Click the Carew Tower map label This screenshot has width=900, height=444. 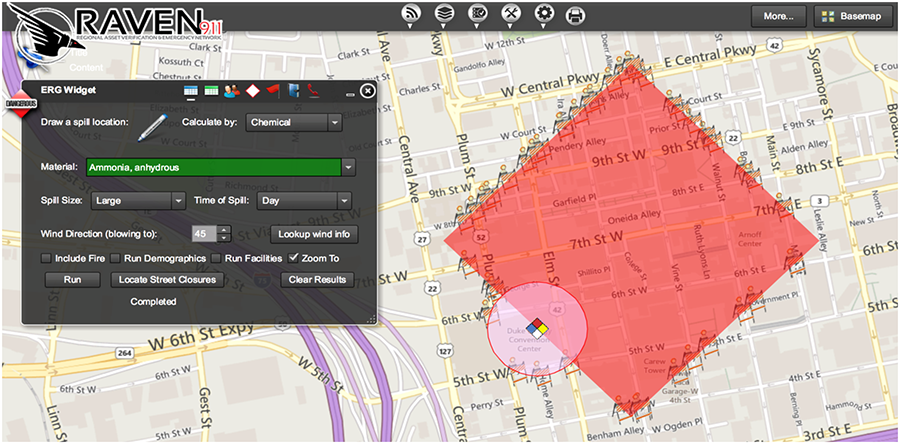[654, 366]
